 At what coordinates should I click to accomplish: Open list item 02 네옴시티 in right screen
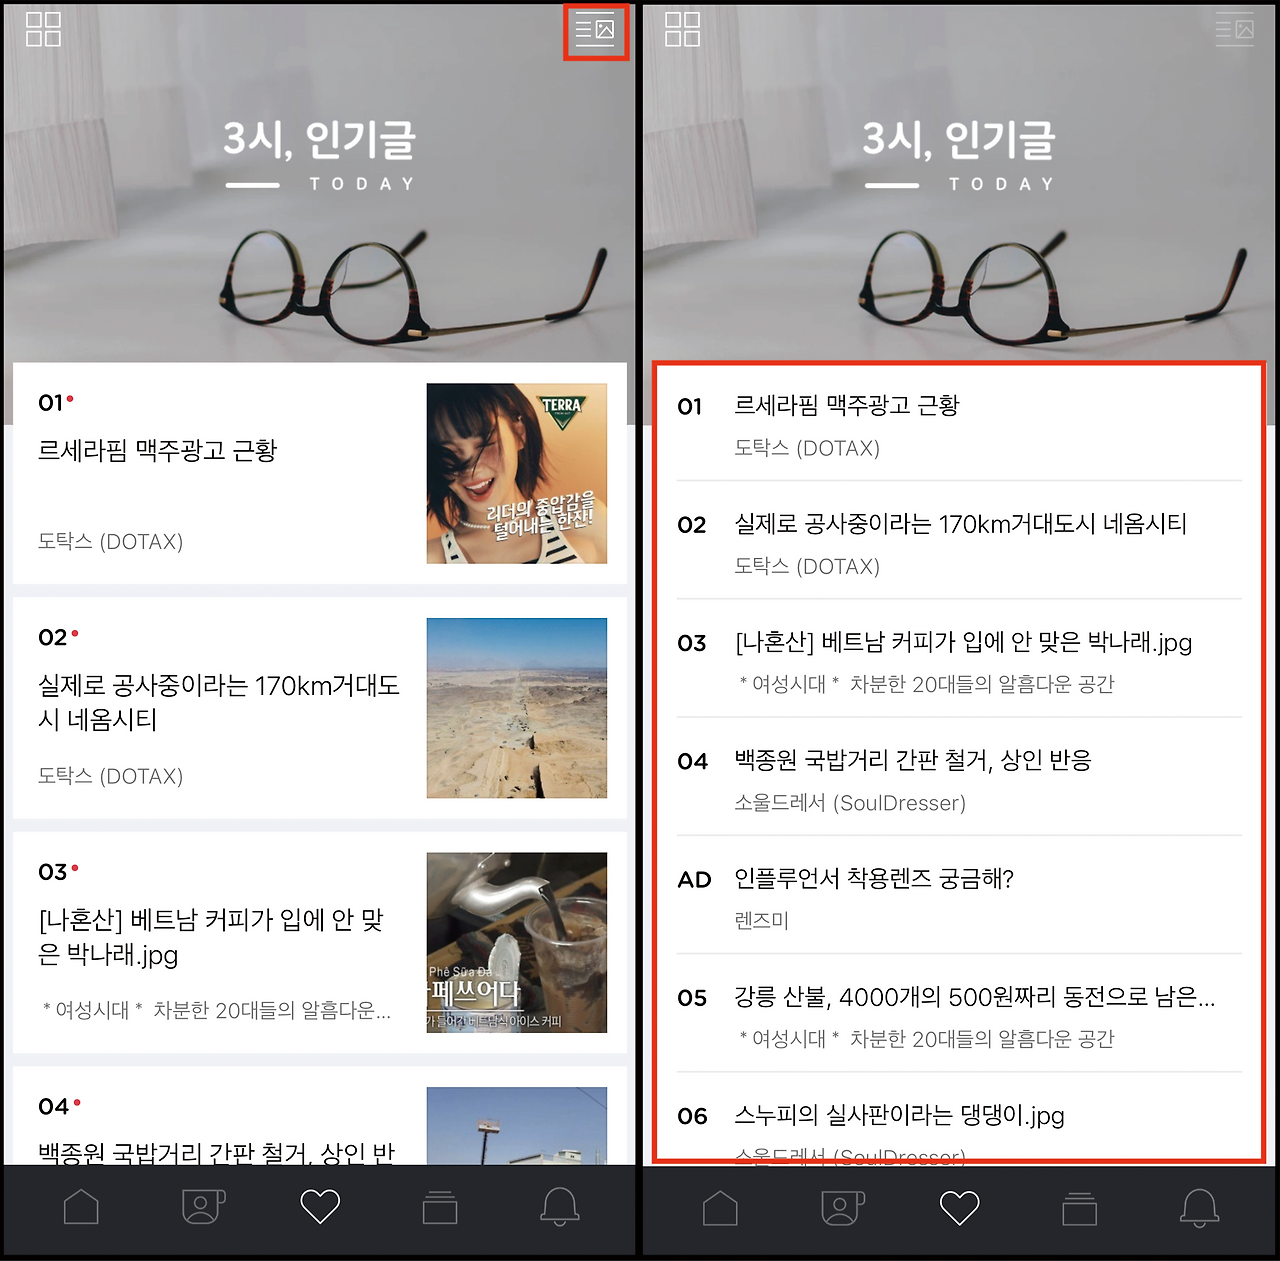pyautogui.click(x=960, y=541)
